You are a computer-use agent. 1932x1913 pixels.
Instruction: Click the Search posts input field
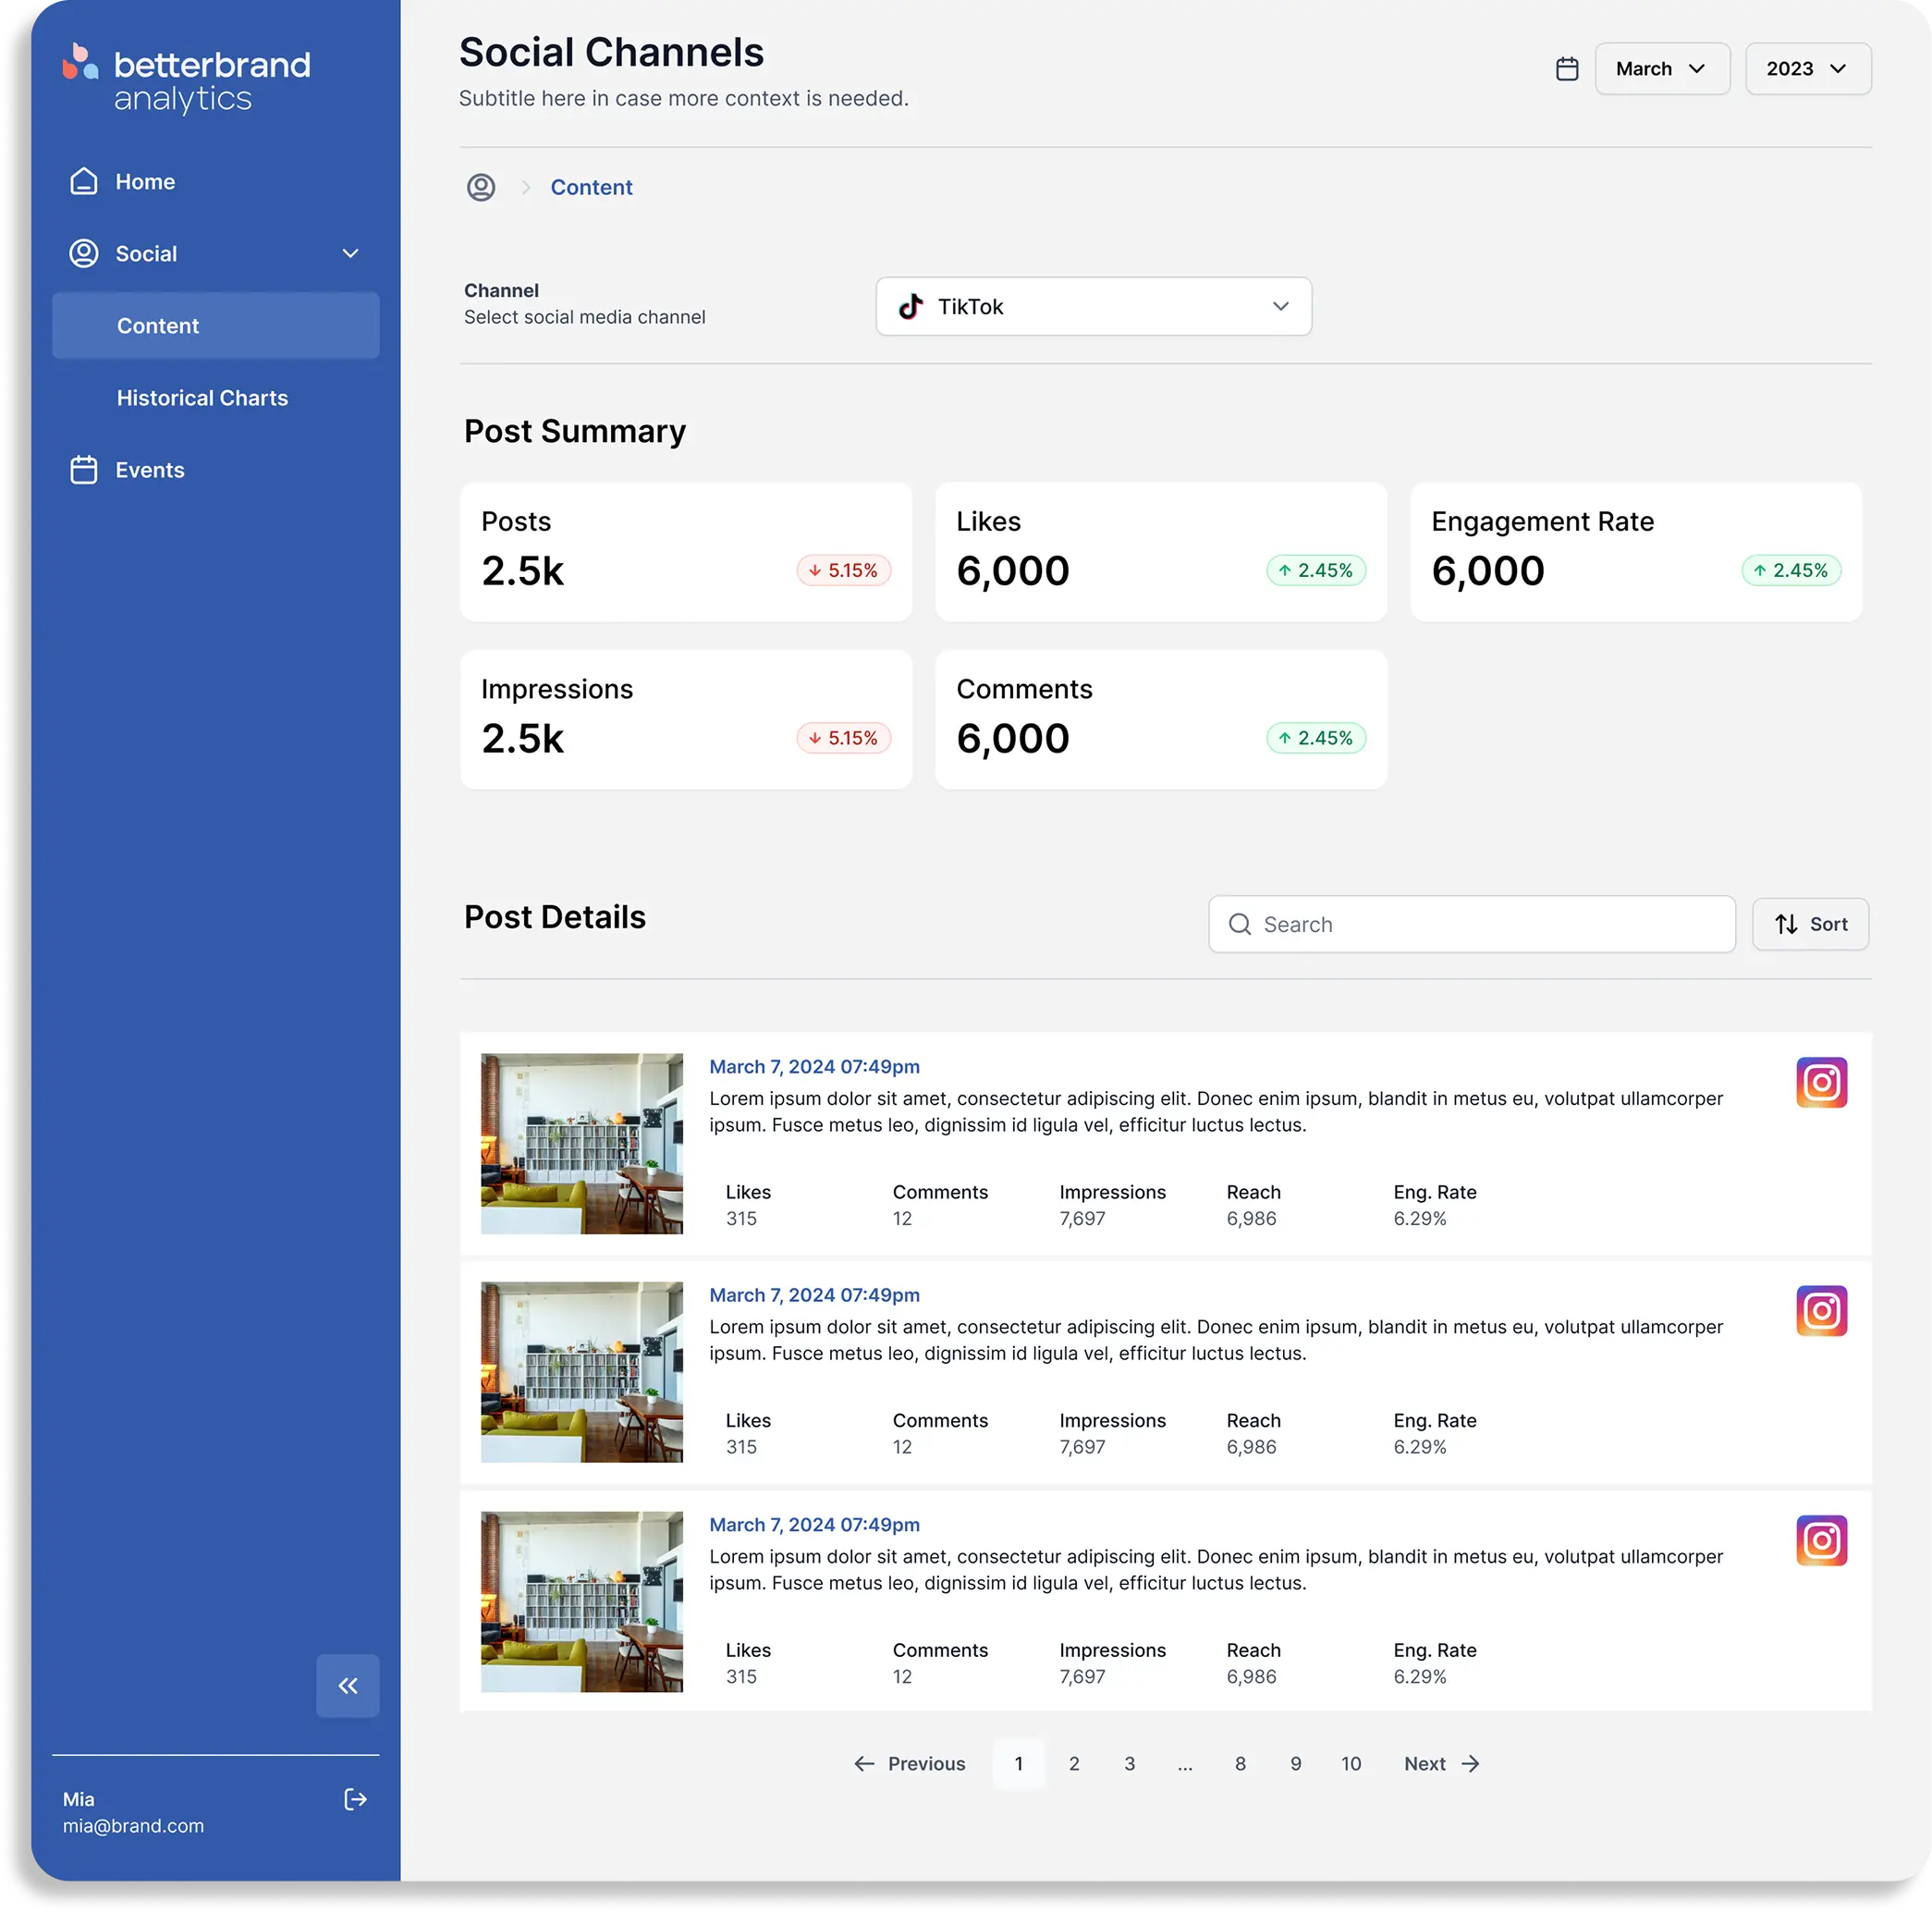tap(1472, 925)
